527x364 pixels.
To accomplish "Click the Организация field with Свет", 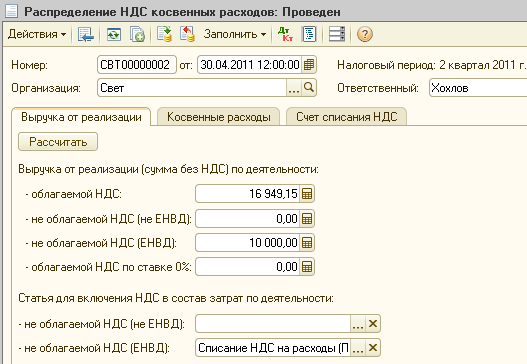I will tap(192, 88).
